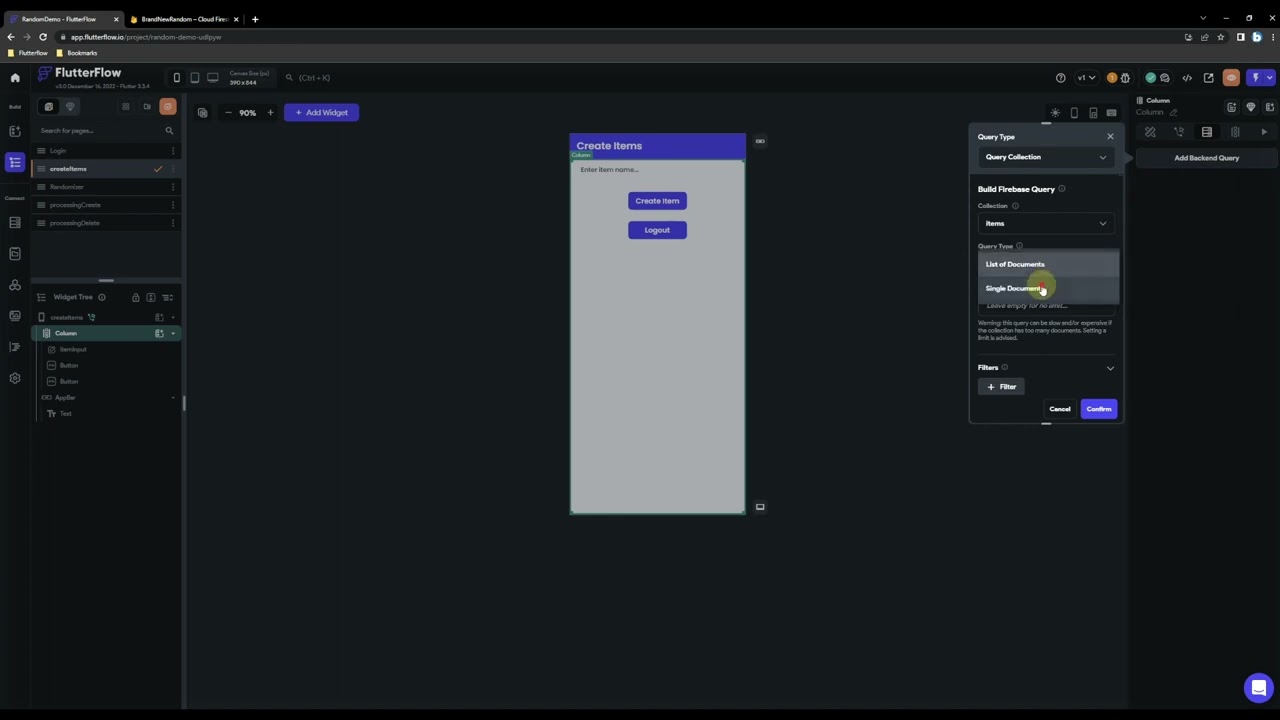Screen dimensions: 1280x720
Task: Open Column properties wand tab
Action: pyautogui.click(x=1150, y=132)
